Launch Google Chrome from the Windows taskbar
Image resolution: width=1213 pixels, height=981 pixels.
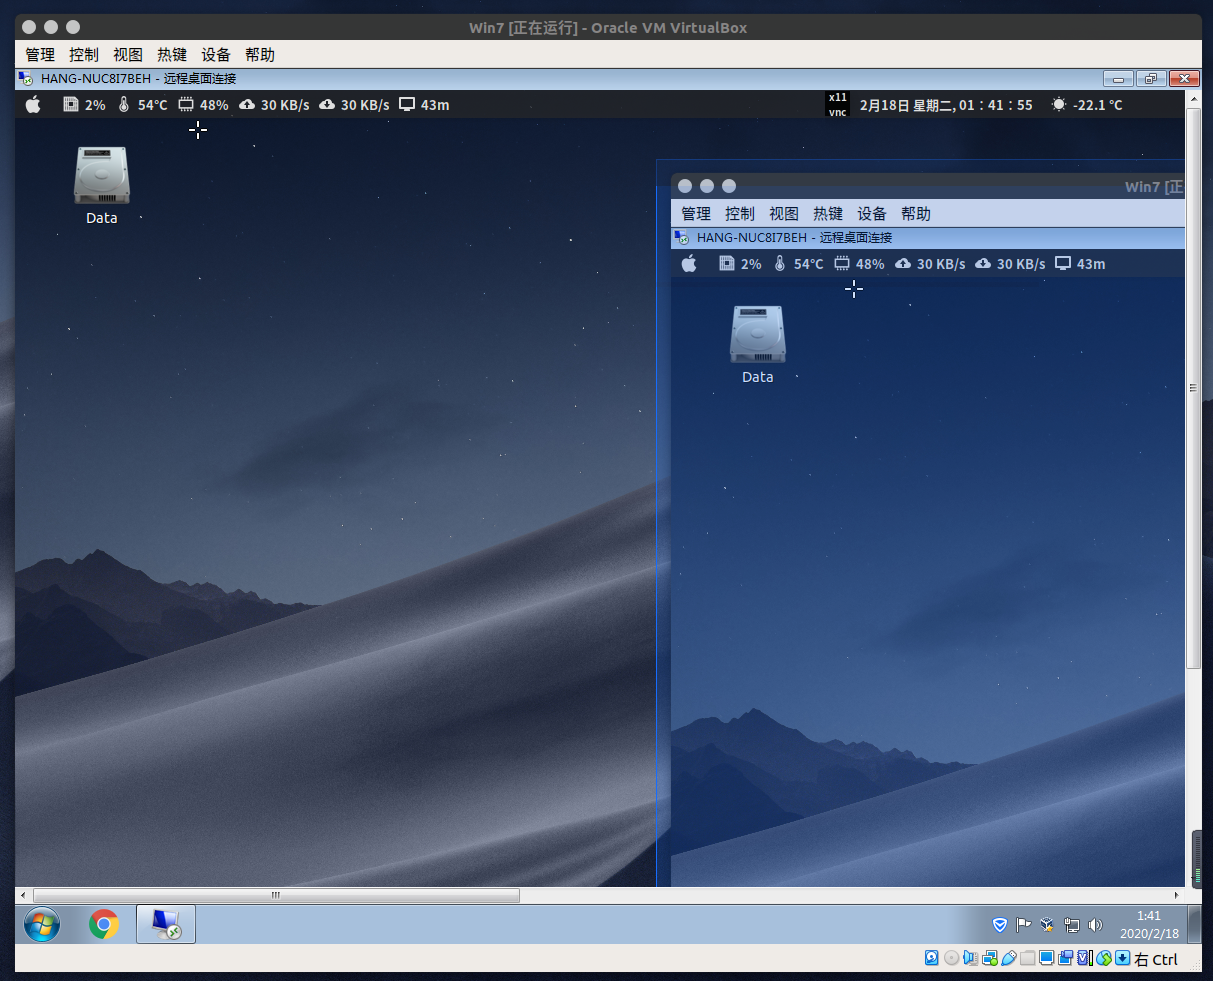(104, 925)
